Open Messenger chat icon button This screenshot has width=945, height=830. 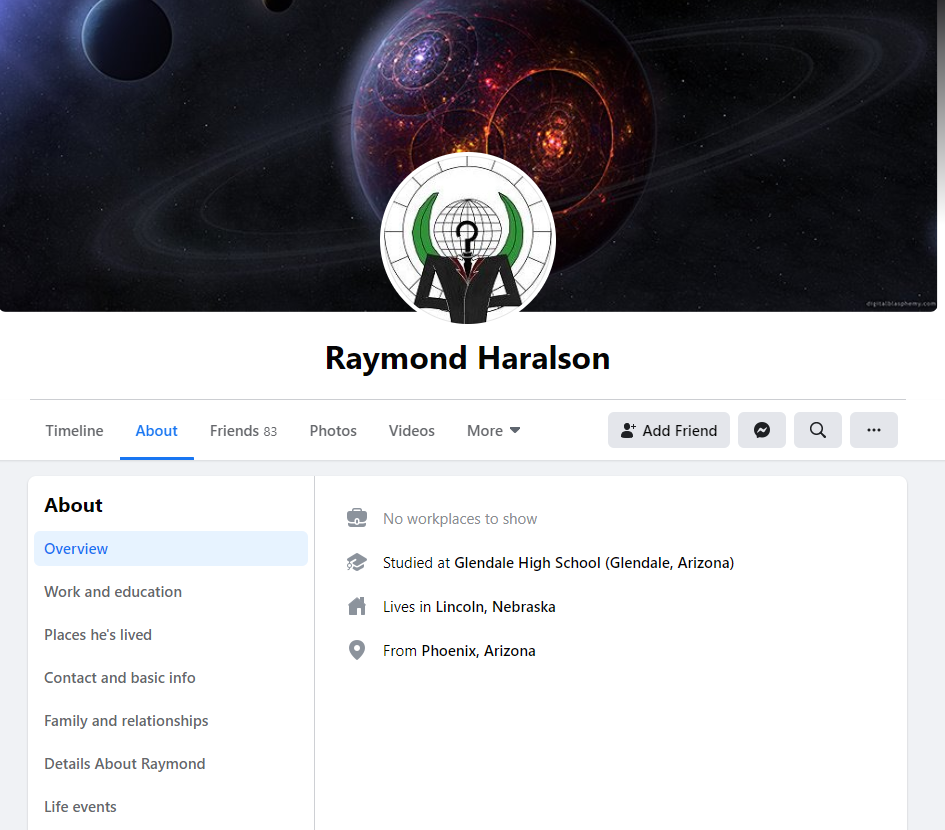click(x=761, y=430)
